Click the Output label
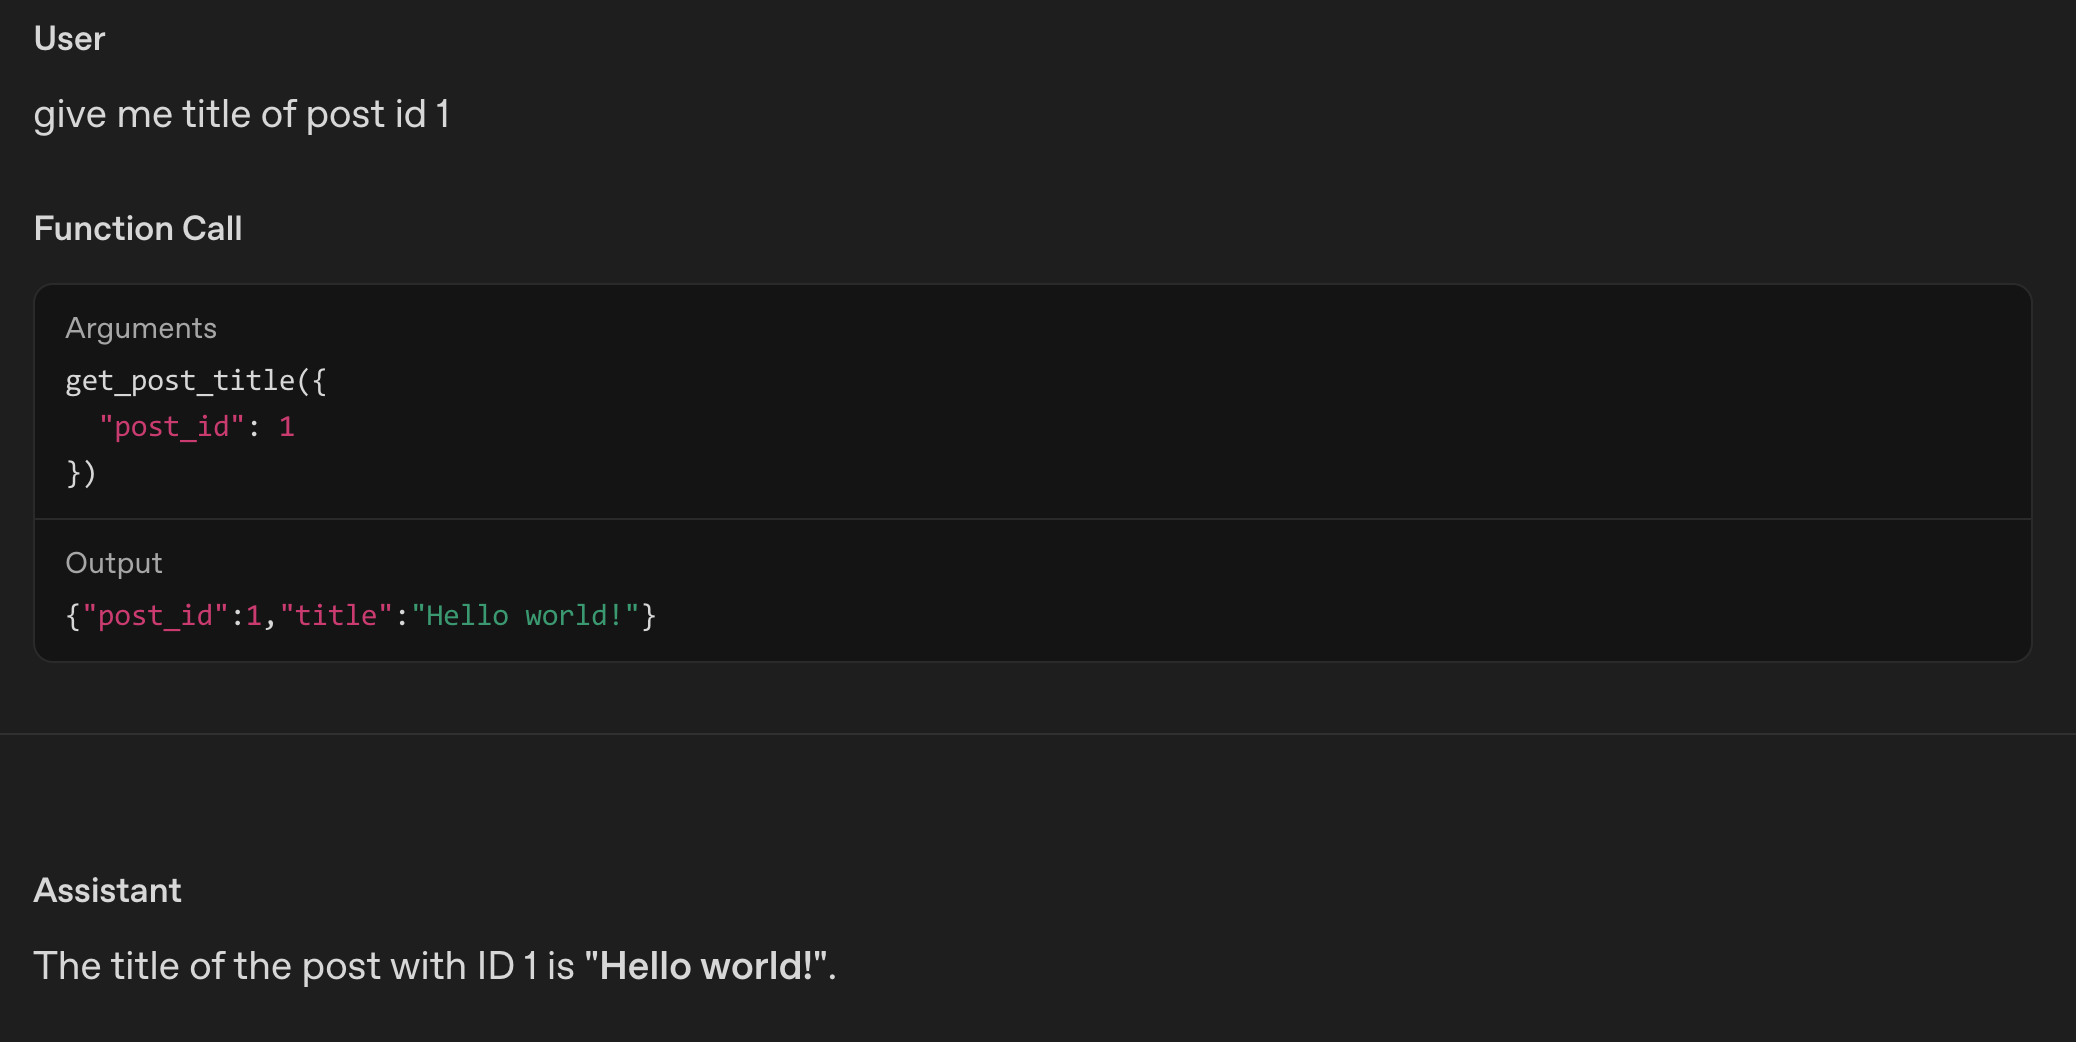 tap(114, 563)
